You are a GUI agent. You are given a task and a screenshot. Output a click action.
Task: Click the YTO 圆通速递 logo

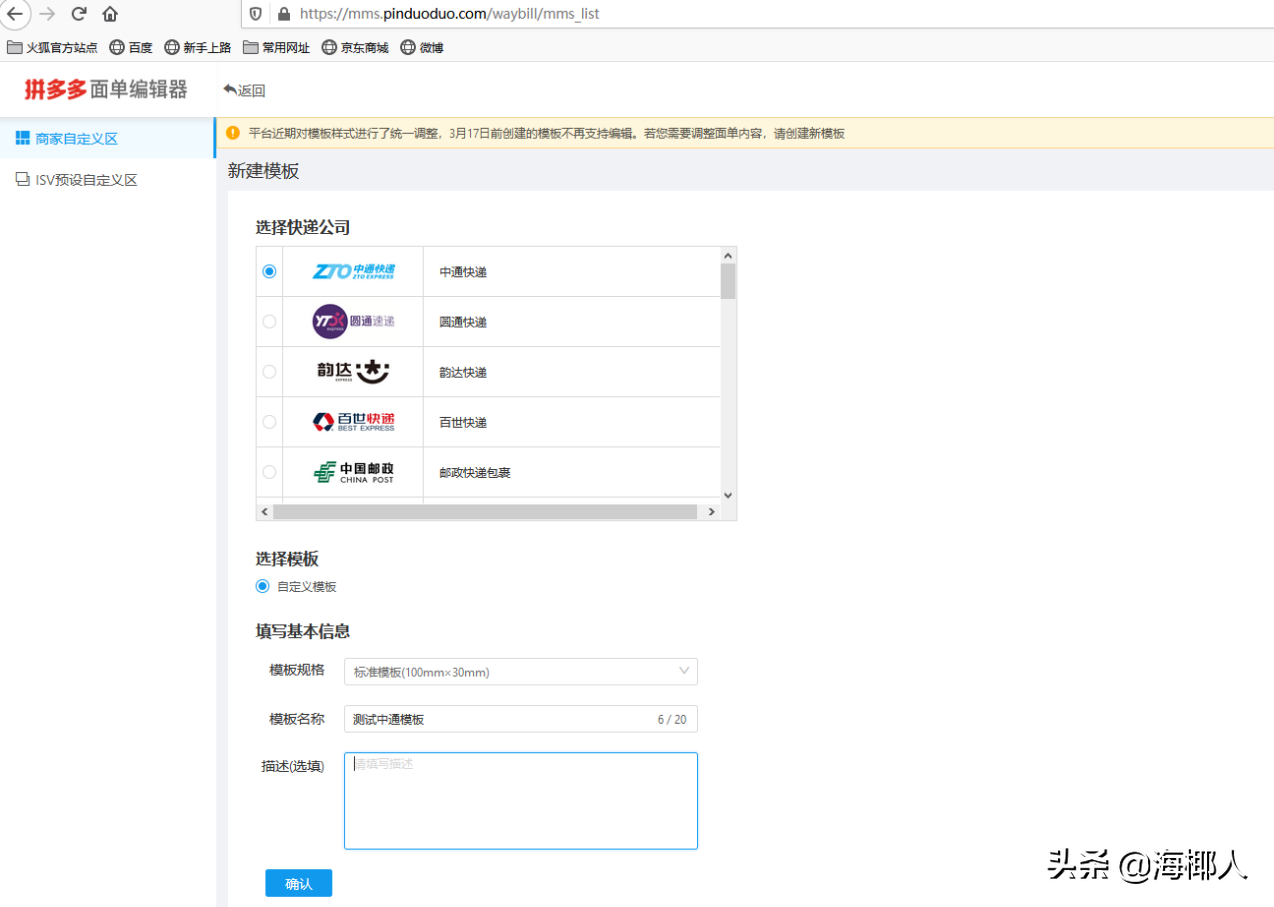pyautogui.click(x=350, y=321)
